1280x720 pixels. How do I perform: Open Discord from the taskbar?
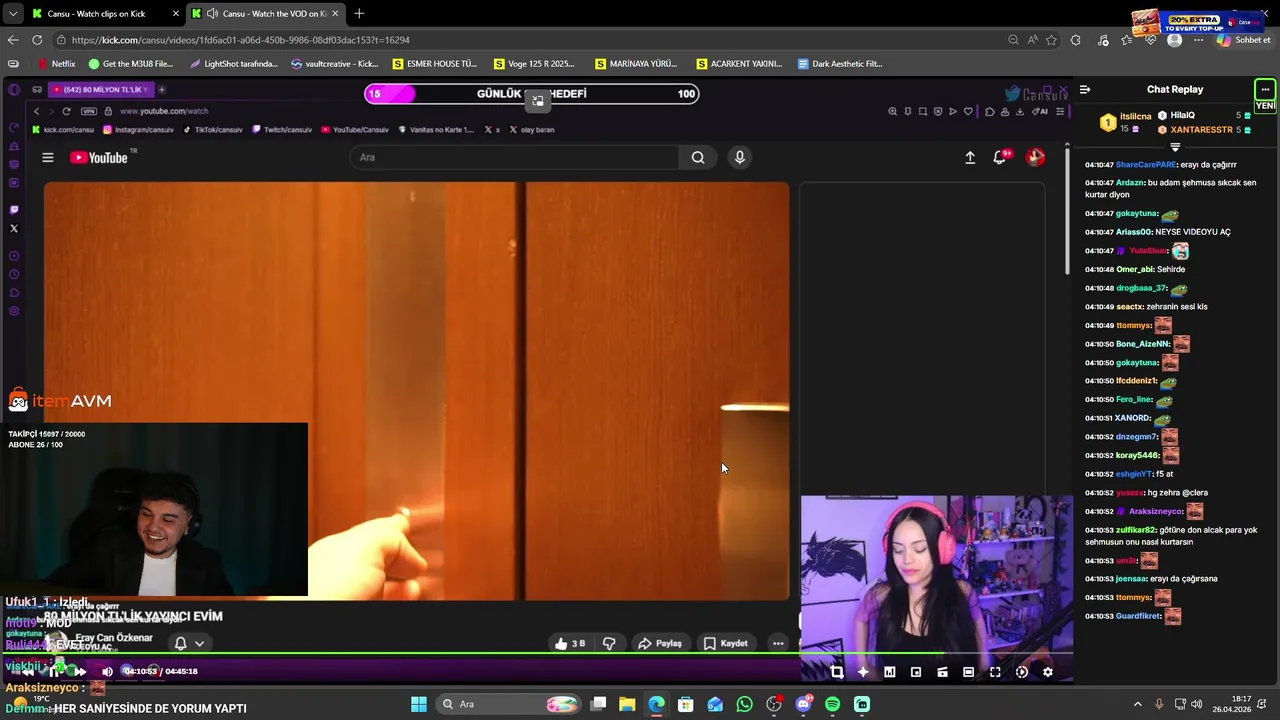click(803, 704)
